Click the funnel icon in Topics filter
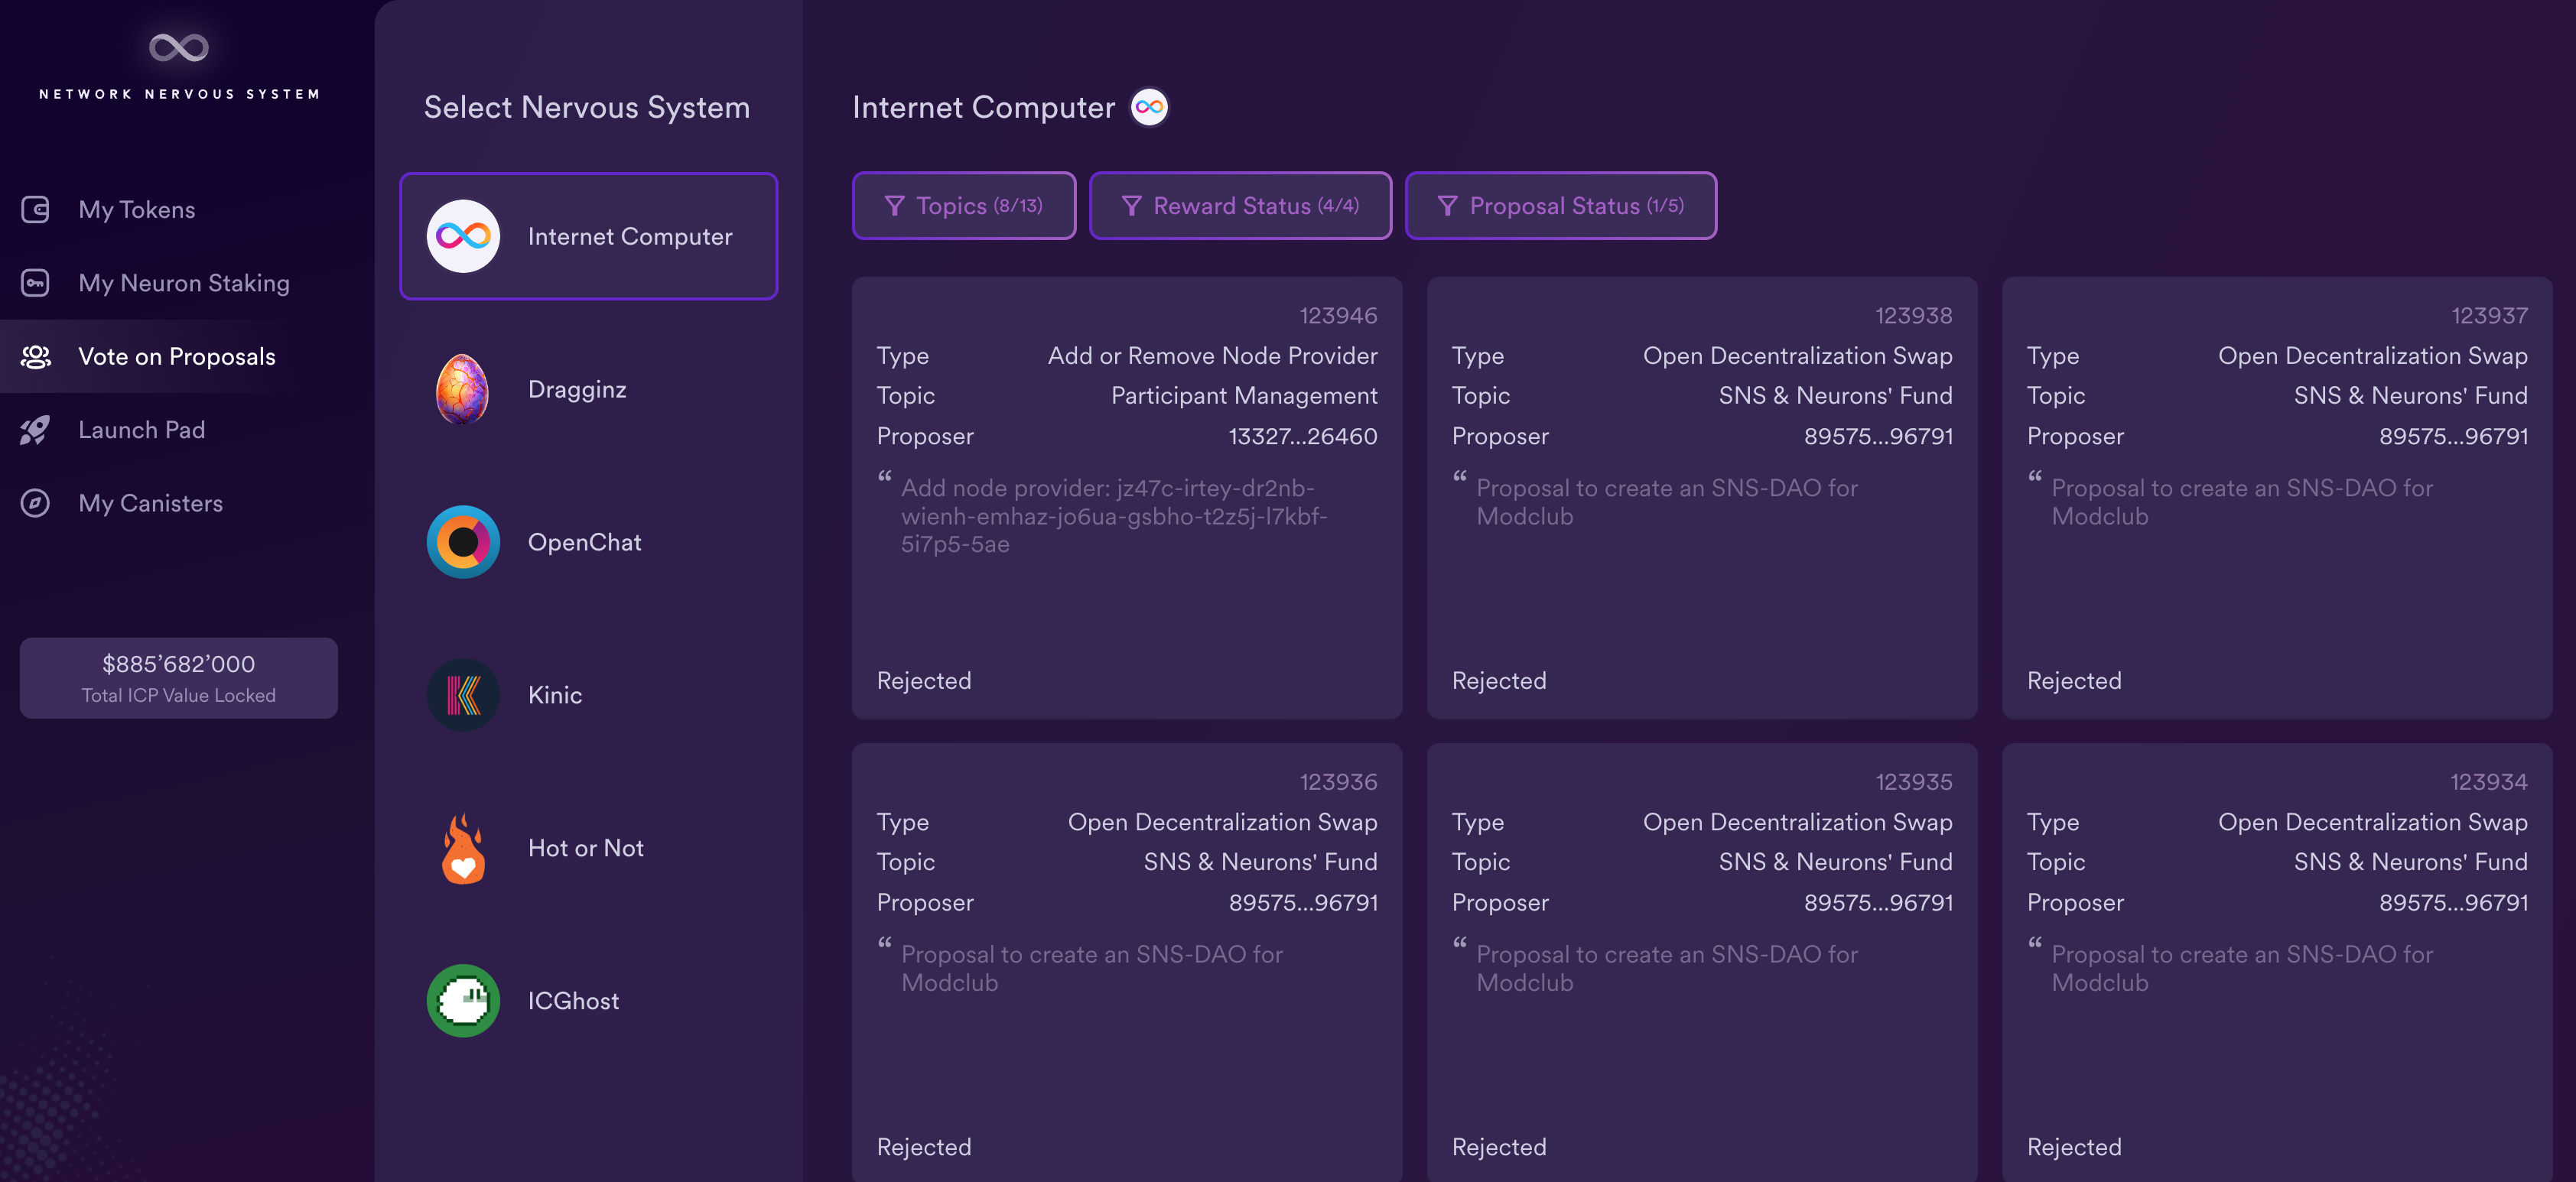This screenshot has height=1182, width=2576. pos(895,206)
